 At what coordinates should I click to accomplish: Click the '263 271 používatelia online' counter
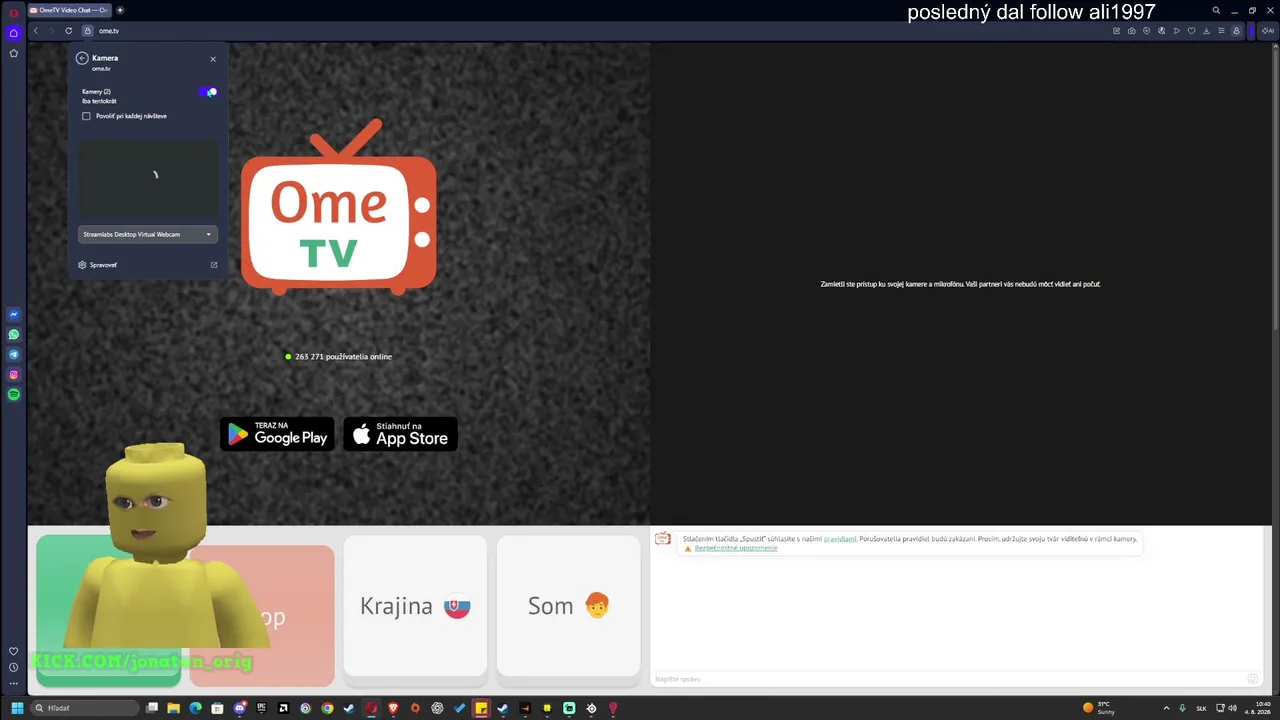click(338, 357)
